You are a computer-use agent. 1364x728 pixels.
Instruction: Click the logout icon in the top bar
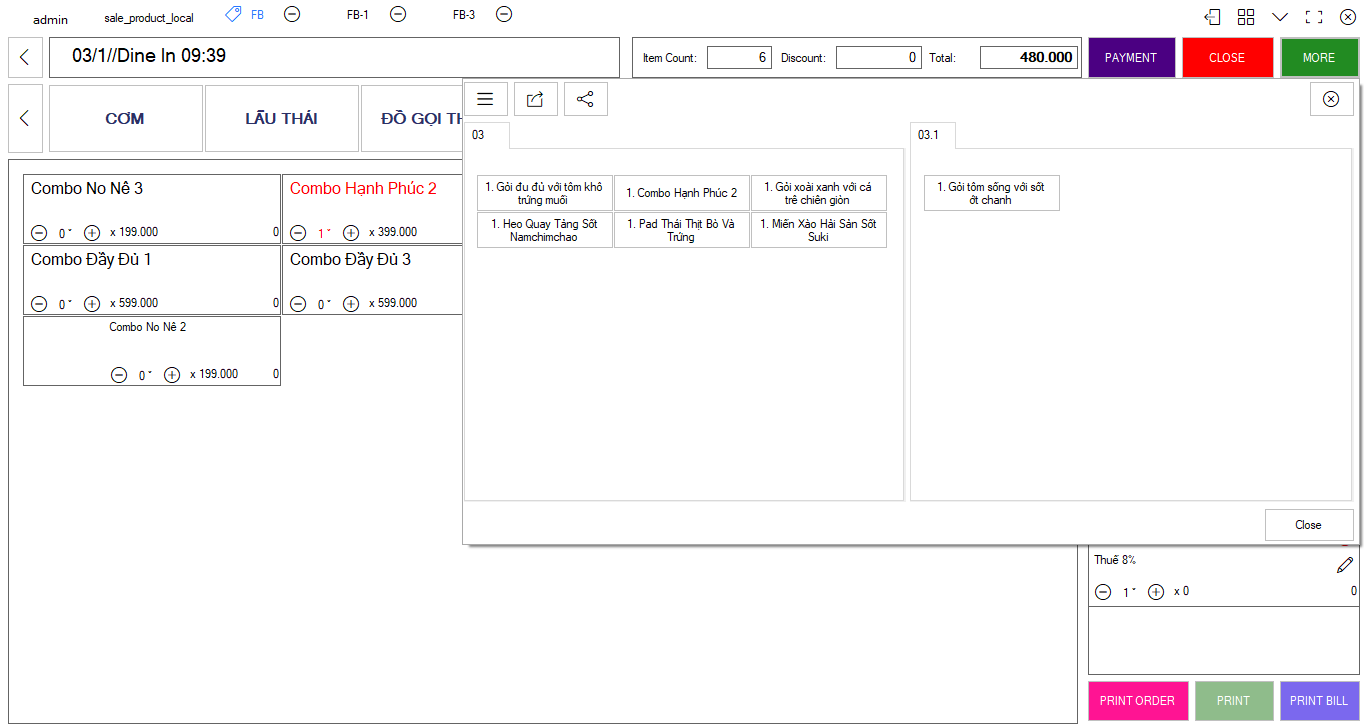pyautogui.click(x=1212, y=17)
